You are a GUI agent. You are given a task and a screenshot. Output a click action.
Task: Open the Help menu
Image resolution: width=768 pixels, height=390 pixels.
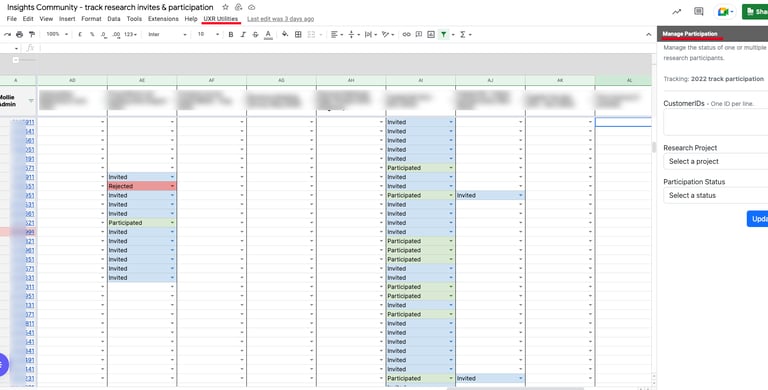[x=191, y=19]
